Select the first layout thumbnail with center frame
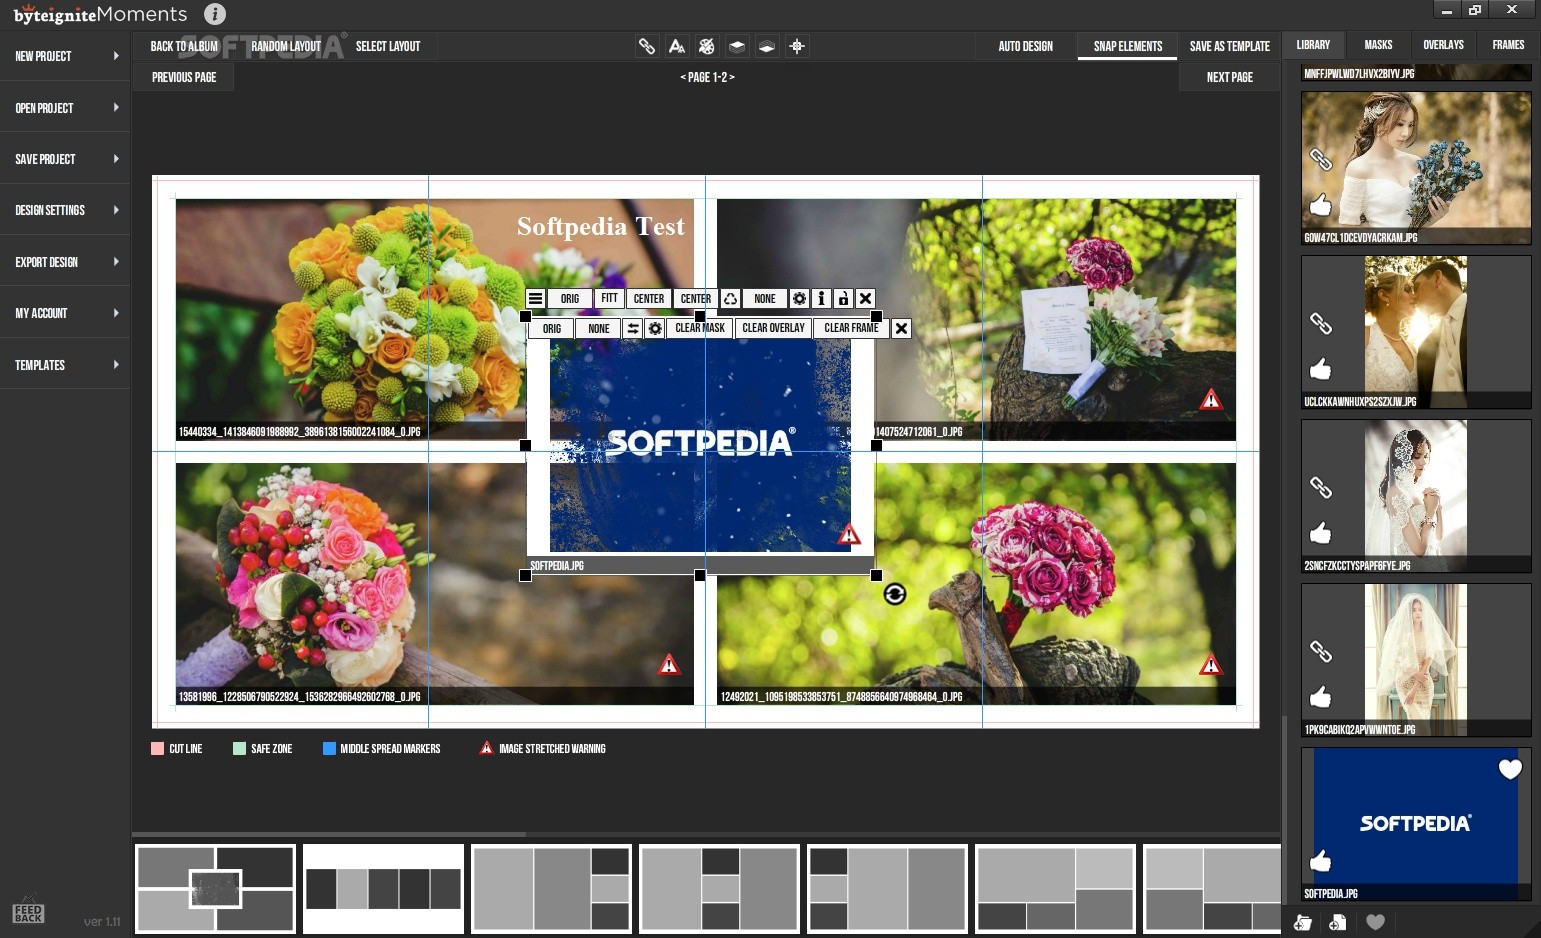Screen dimensions: 1541x938 [215, 888]
